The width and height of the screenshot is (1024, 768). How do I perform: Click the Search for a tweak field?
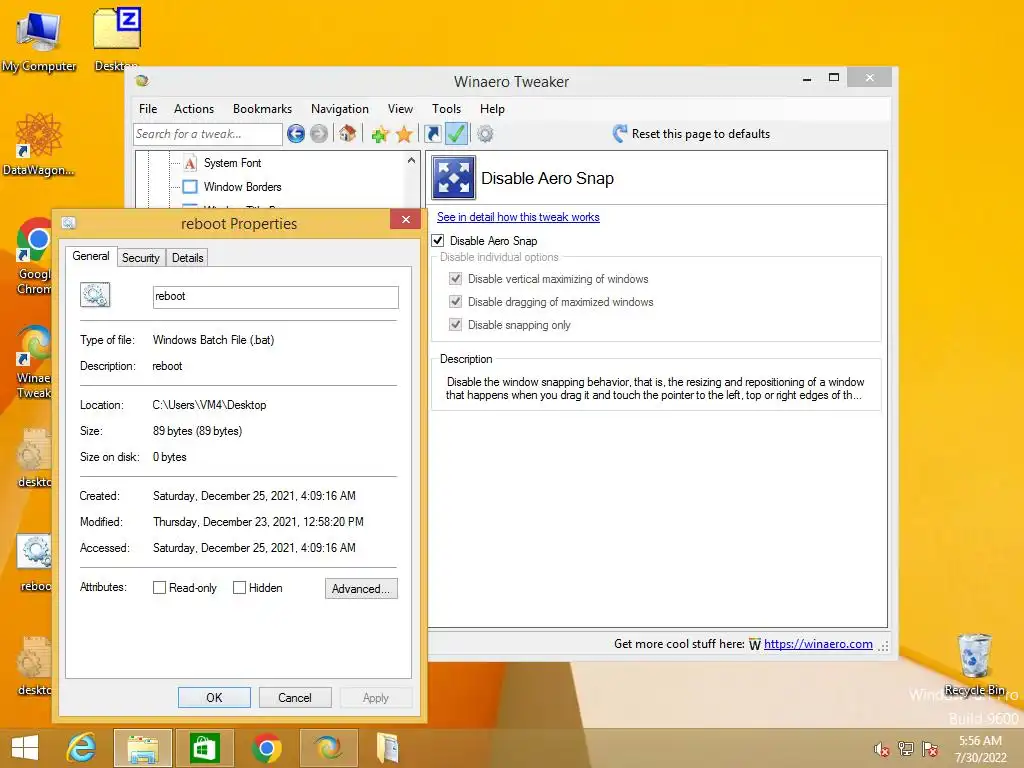pyautogui.click(x=208, y=134)
